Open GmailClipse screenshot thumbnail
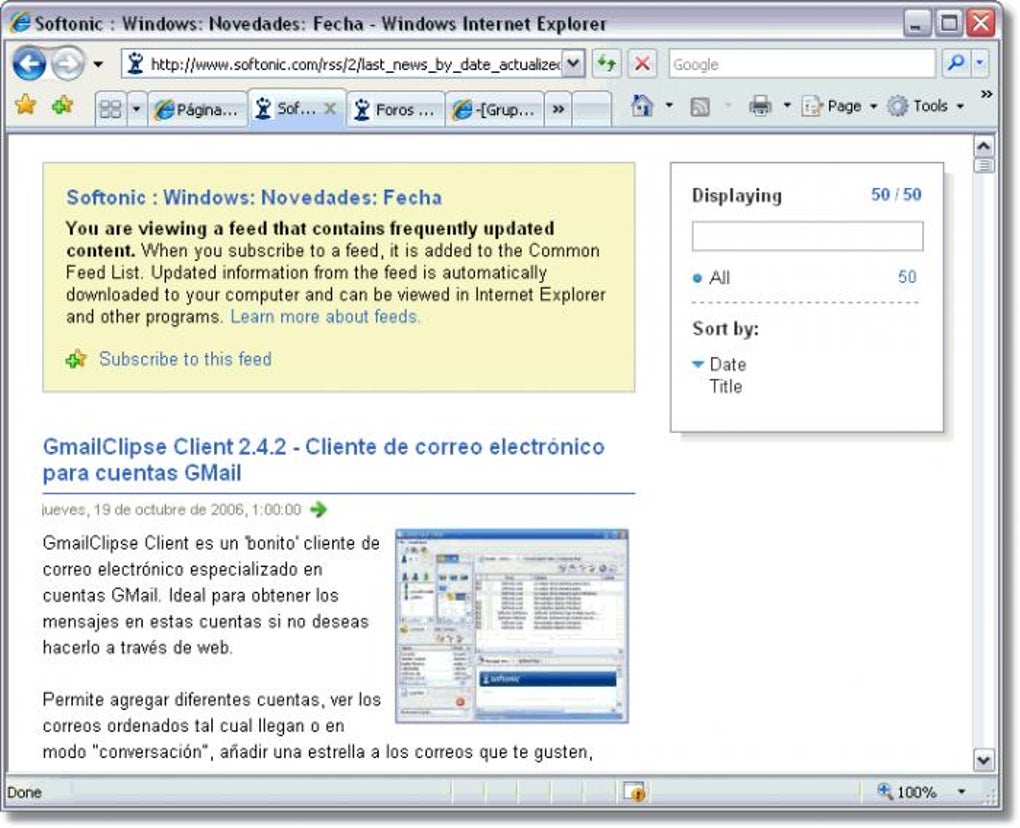Viewport: 1020px width, 828px height. [512, 626]
